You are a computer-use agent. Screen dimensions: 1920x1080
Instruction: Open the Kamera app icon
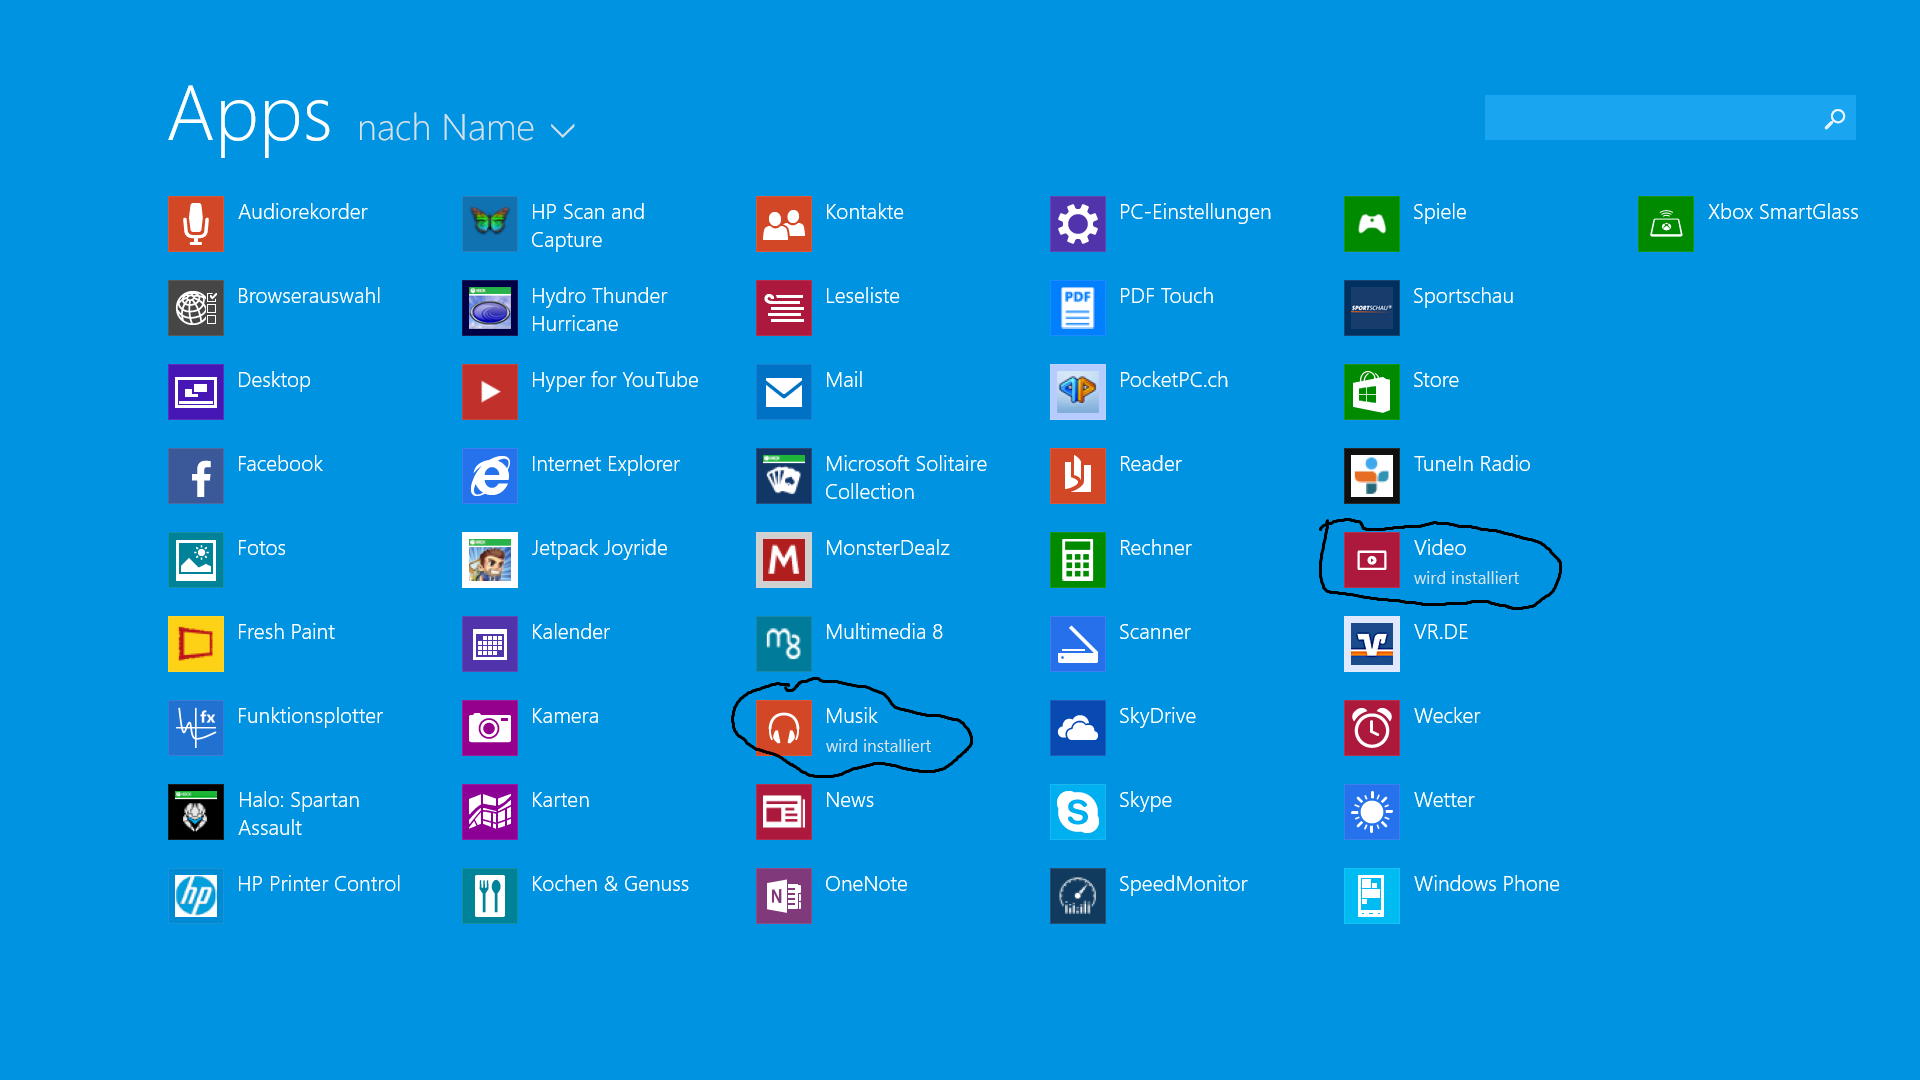490,728
